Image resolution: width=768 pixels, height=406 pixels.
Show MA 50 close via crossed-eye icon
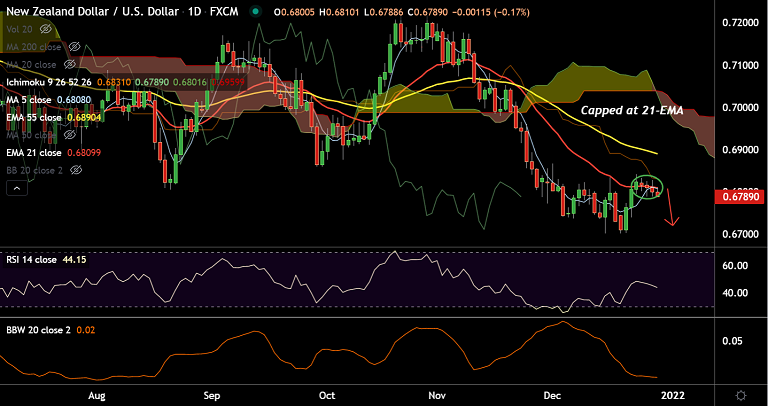click(69, 135)
